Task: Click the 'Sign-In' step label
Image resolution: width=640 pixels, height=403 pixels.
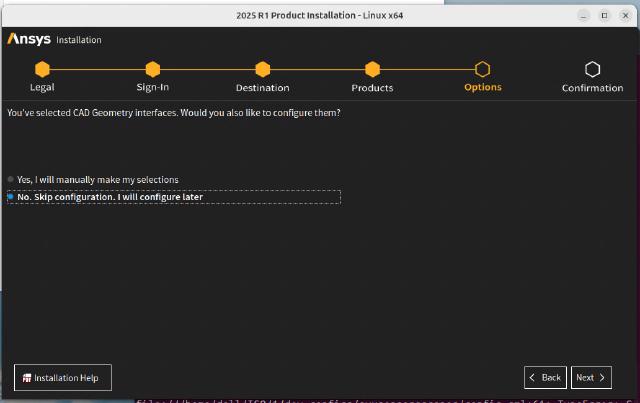Action: tap(153, 87)
